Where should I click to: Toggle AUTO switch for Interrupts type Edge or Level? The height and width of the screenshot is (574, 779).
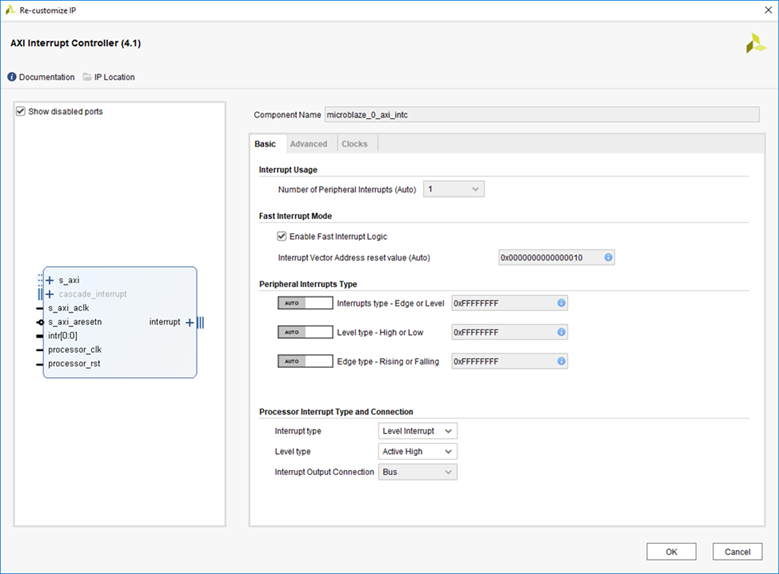[304, 303]
